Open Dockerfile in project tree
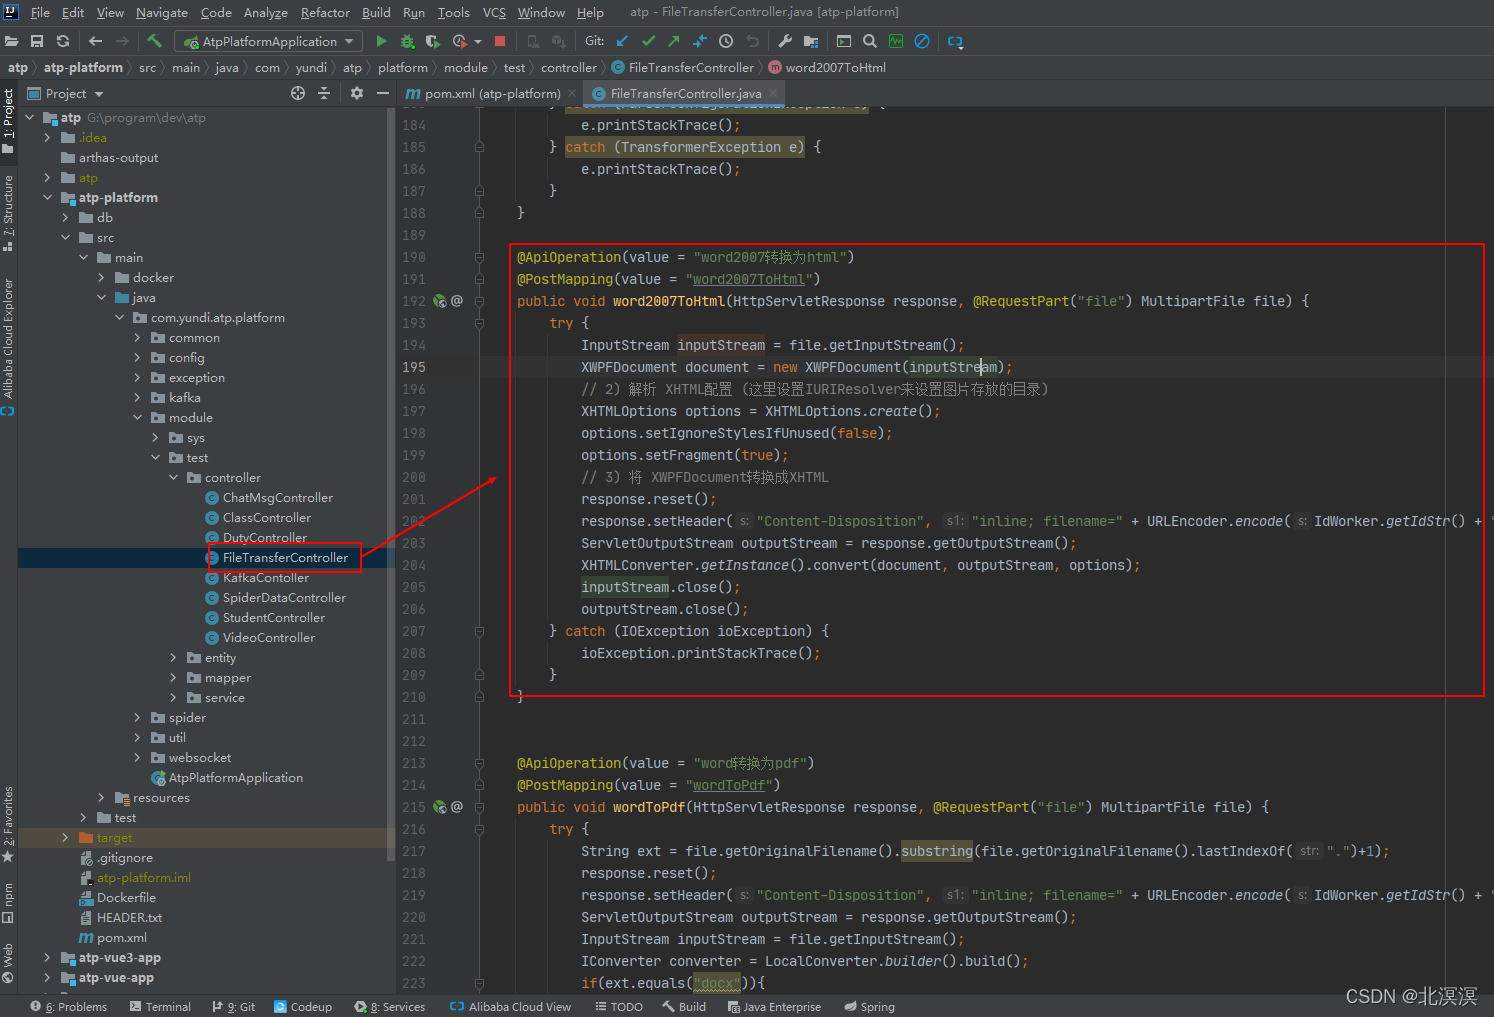This screenshot has height=1017, width=1494. pos(117,897)
